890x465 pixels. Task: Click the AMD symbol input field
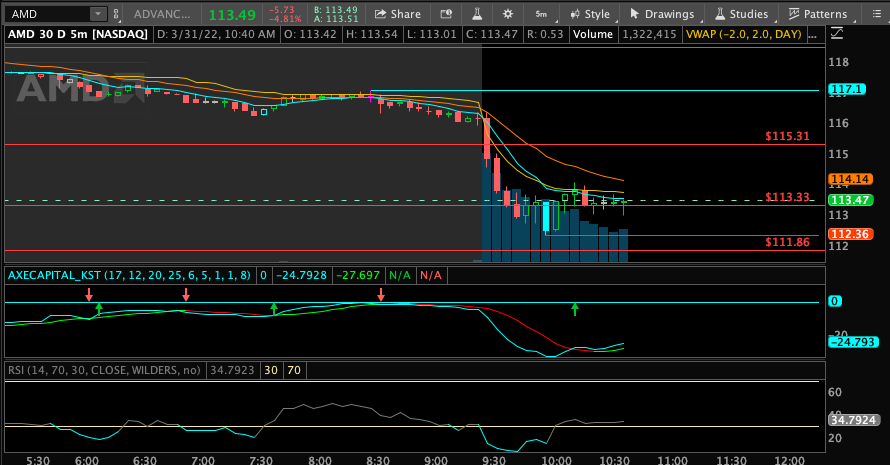pos(47,14)
